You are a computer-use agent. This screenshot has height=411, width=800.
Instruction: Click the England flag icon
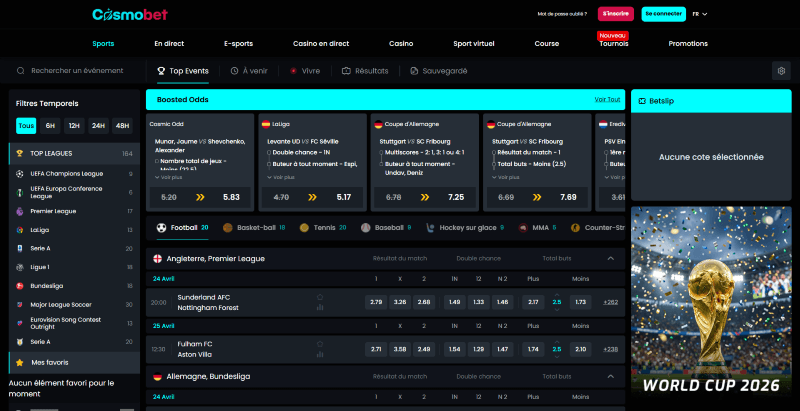[x=158, y=259]
